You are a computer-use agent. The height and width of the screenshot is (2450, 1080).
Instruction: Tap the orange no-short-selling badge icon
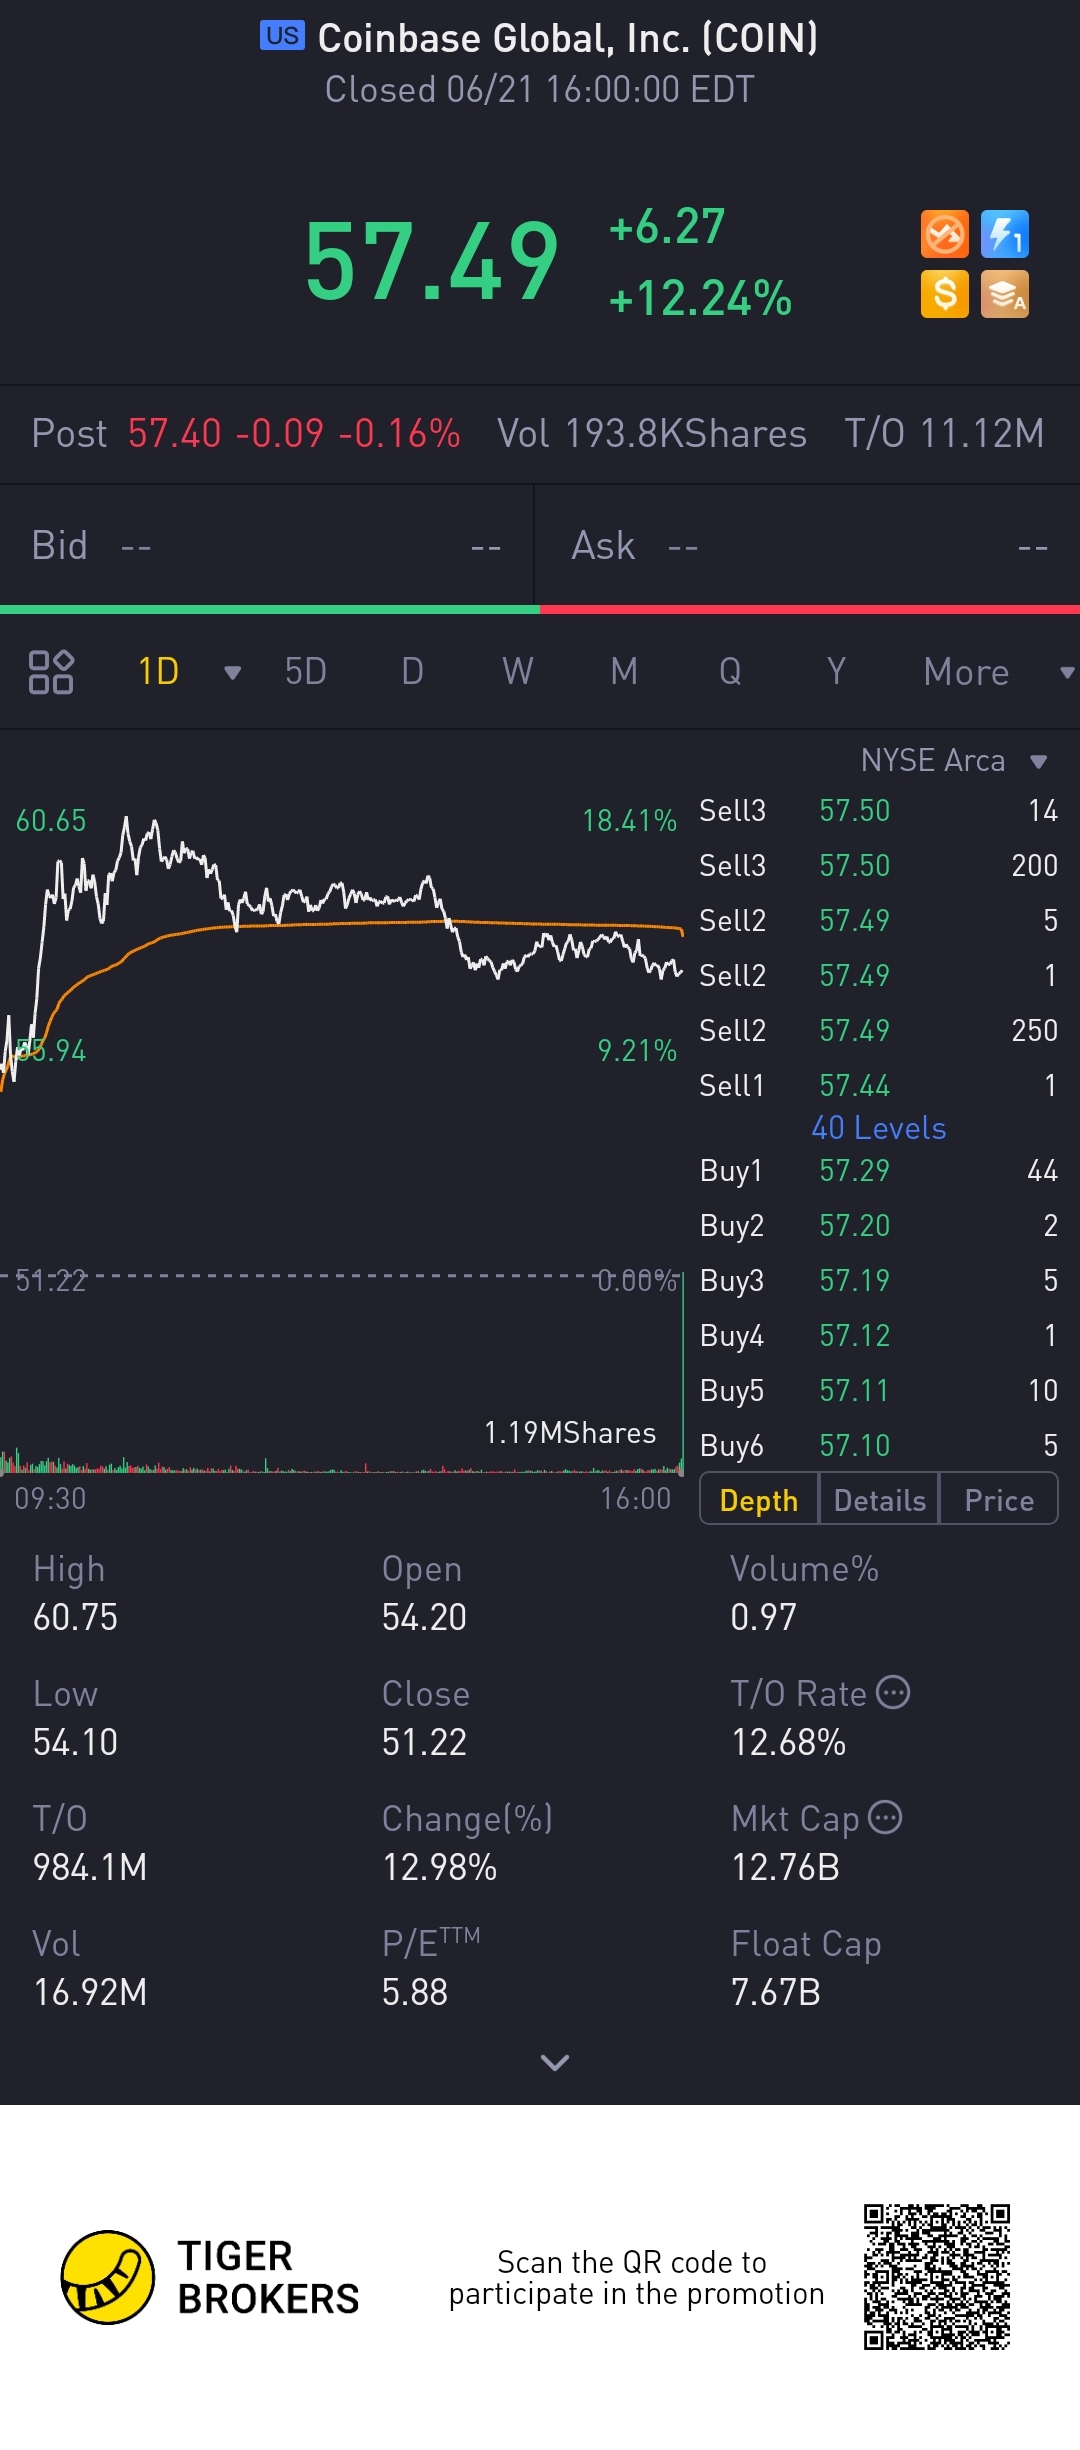click(944, 235)
